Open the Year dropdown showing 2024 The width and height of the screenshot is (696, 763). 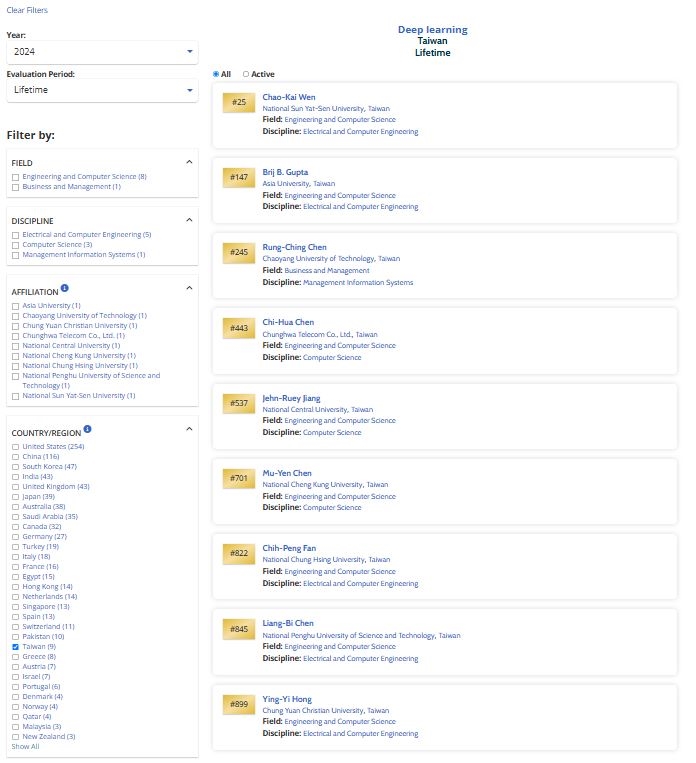[102, 52]
